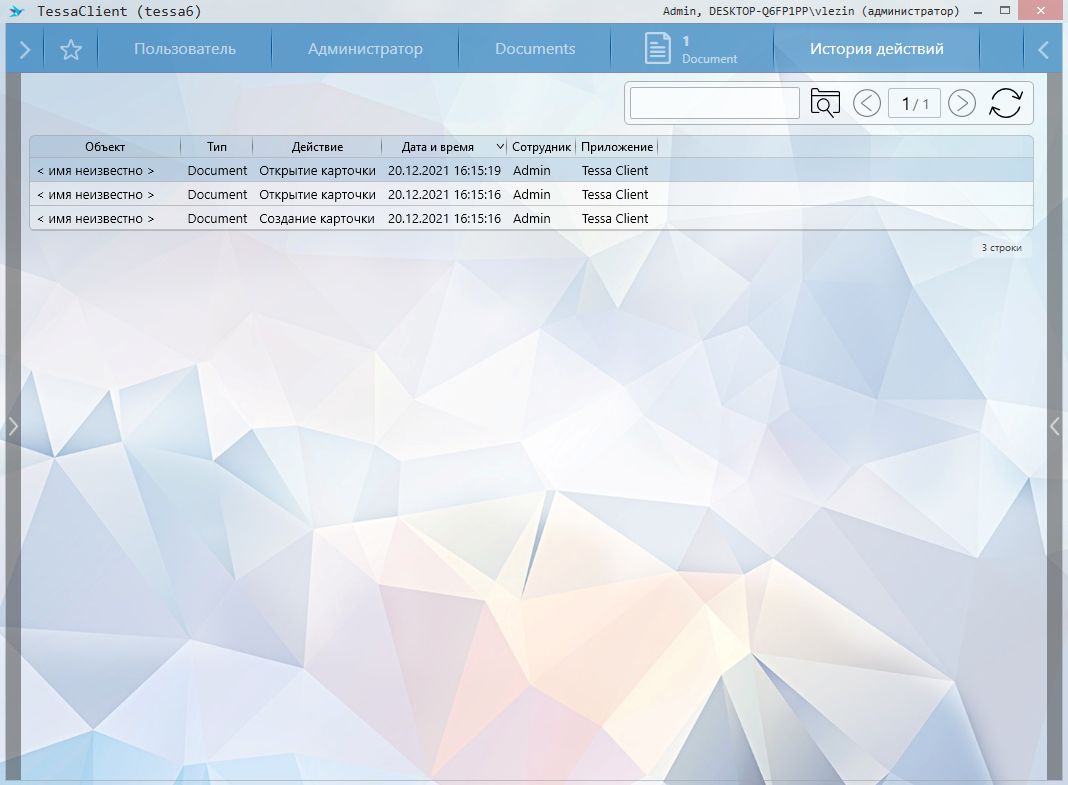
Task: Click the page number box 1/1
Action: coord(914,104)
